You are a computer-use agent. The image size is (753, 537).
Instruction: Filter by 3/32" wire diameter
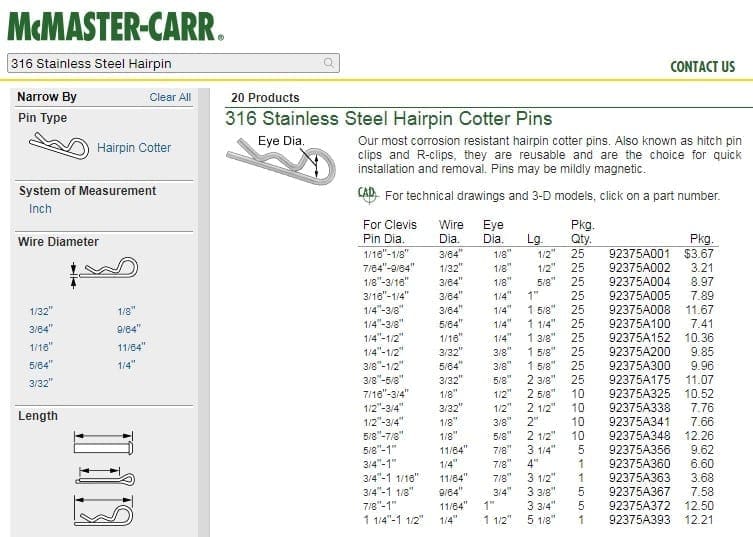tap(41, 383)
